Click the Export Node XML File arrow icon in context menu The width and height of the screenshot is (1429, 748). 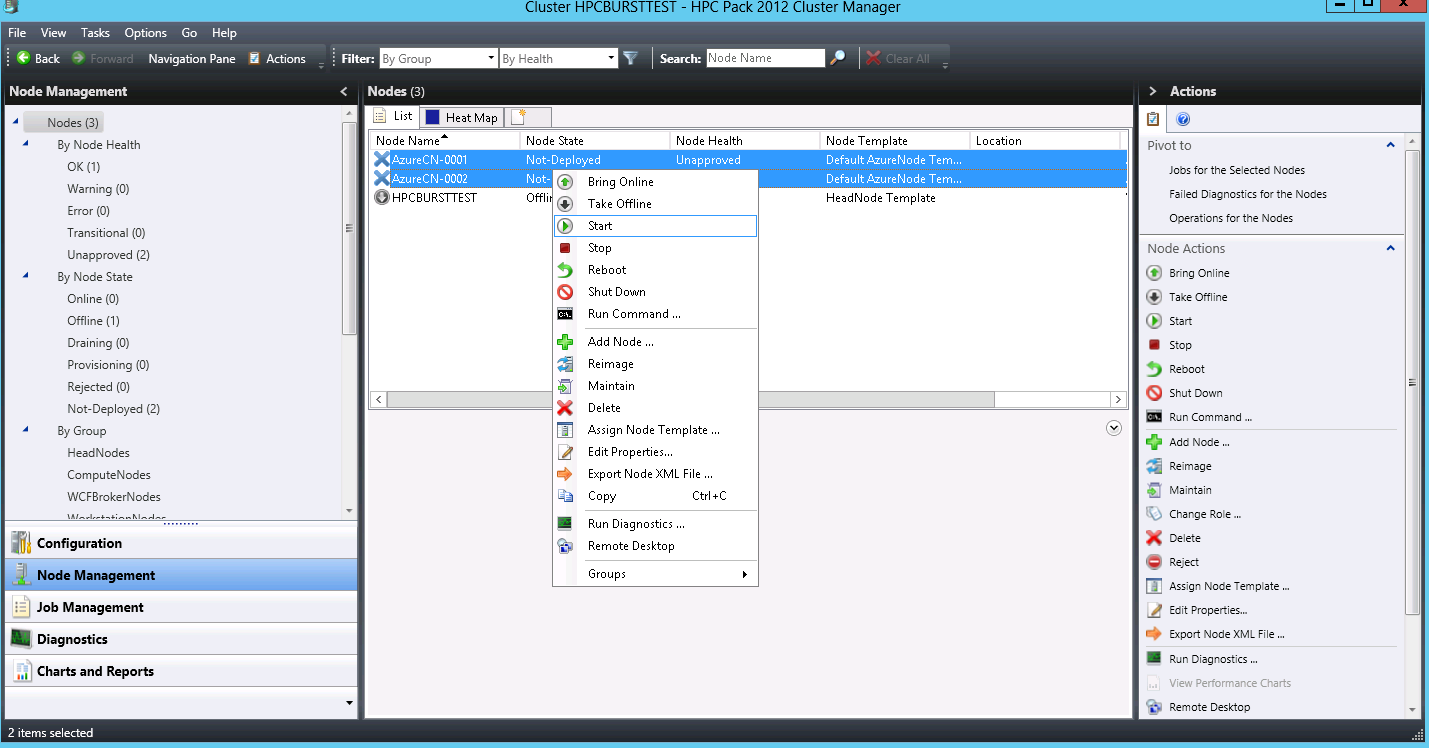[x=565, y=474]
